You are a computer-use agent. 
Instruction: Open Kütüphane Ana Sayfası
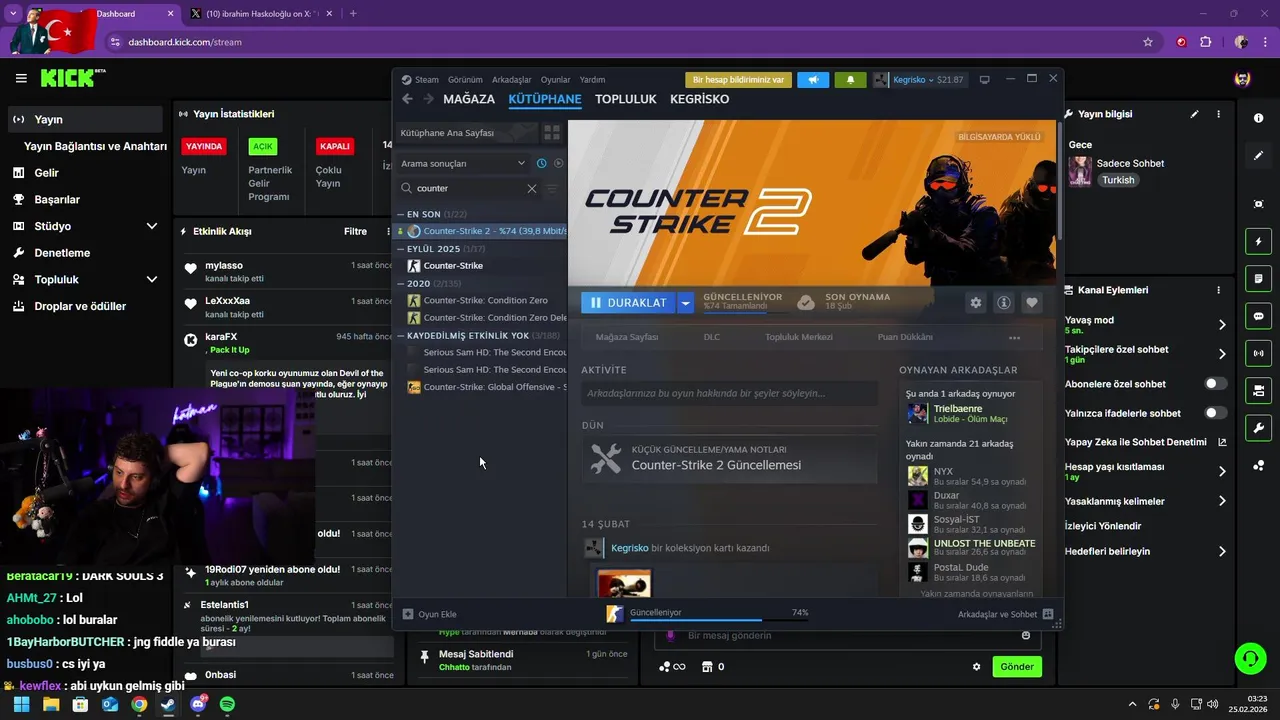pos(467,133)
